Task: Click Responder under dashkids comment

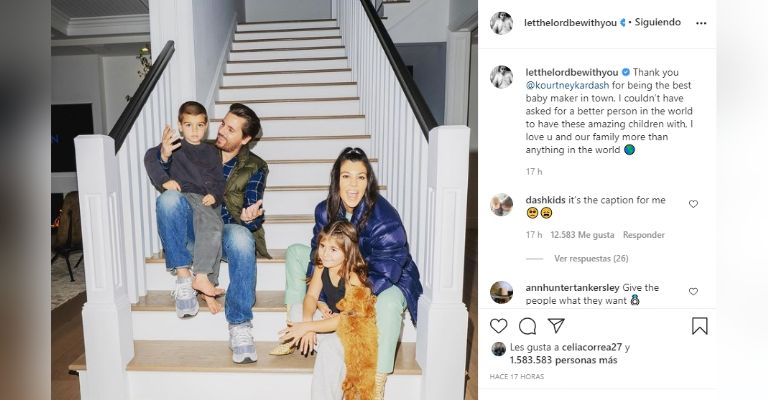Action: point(644,235)
